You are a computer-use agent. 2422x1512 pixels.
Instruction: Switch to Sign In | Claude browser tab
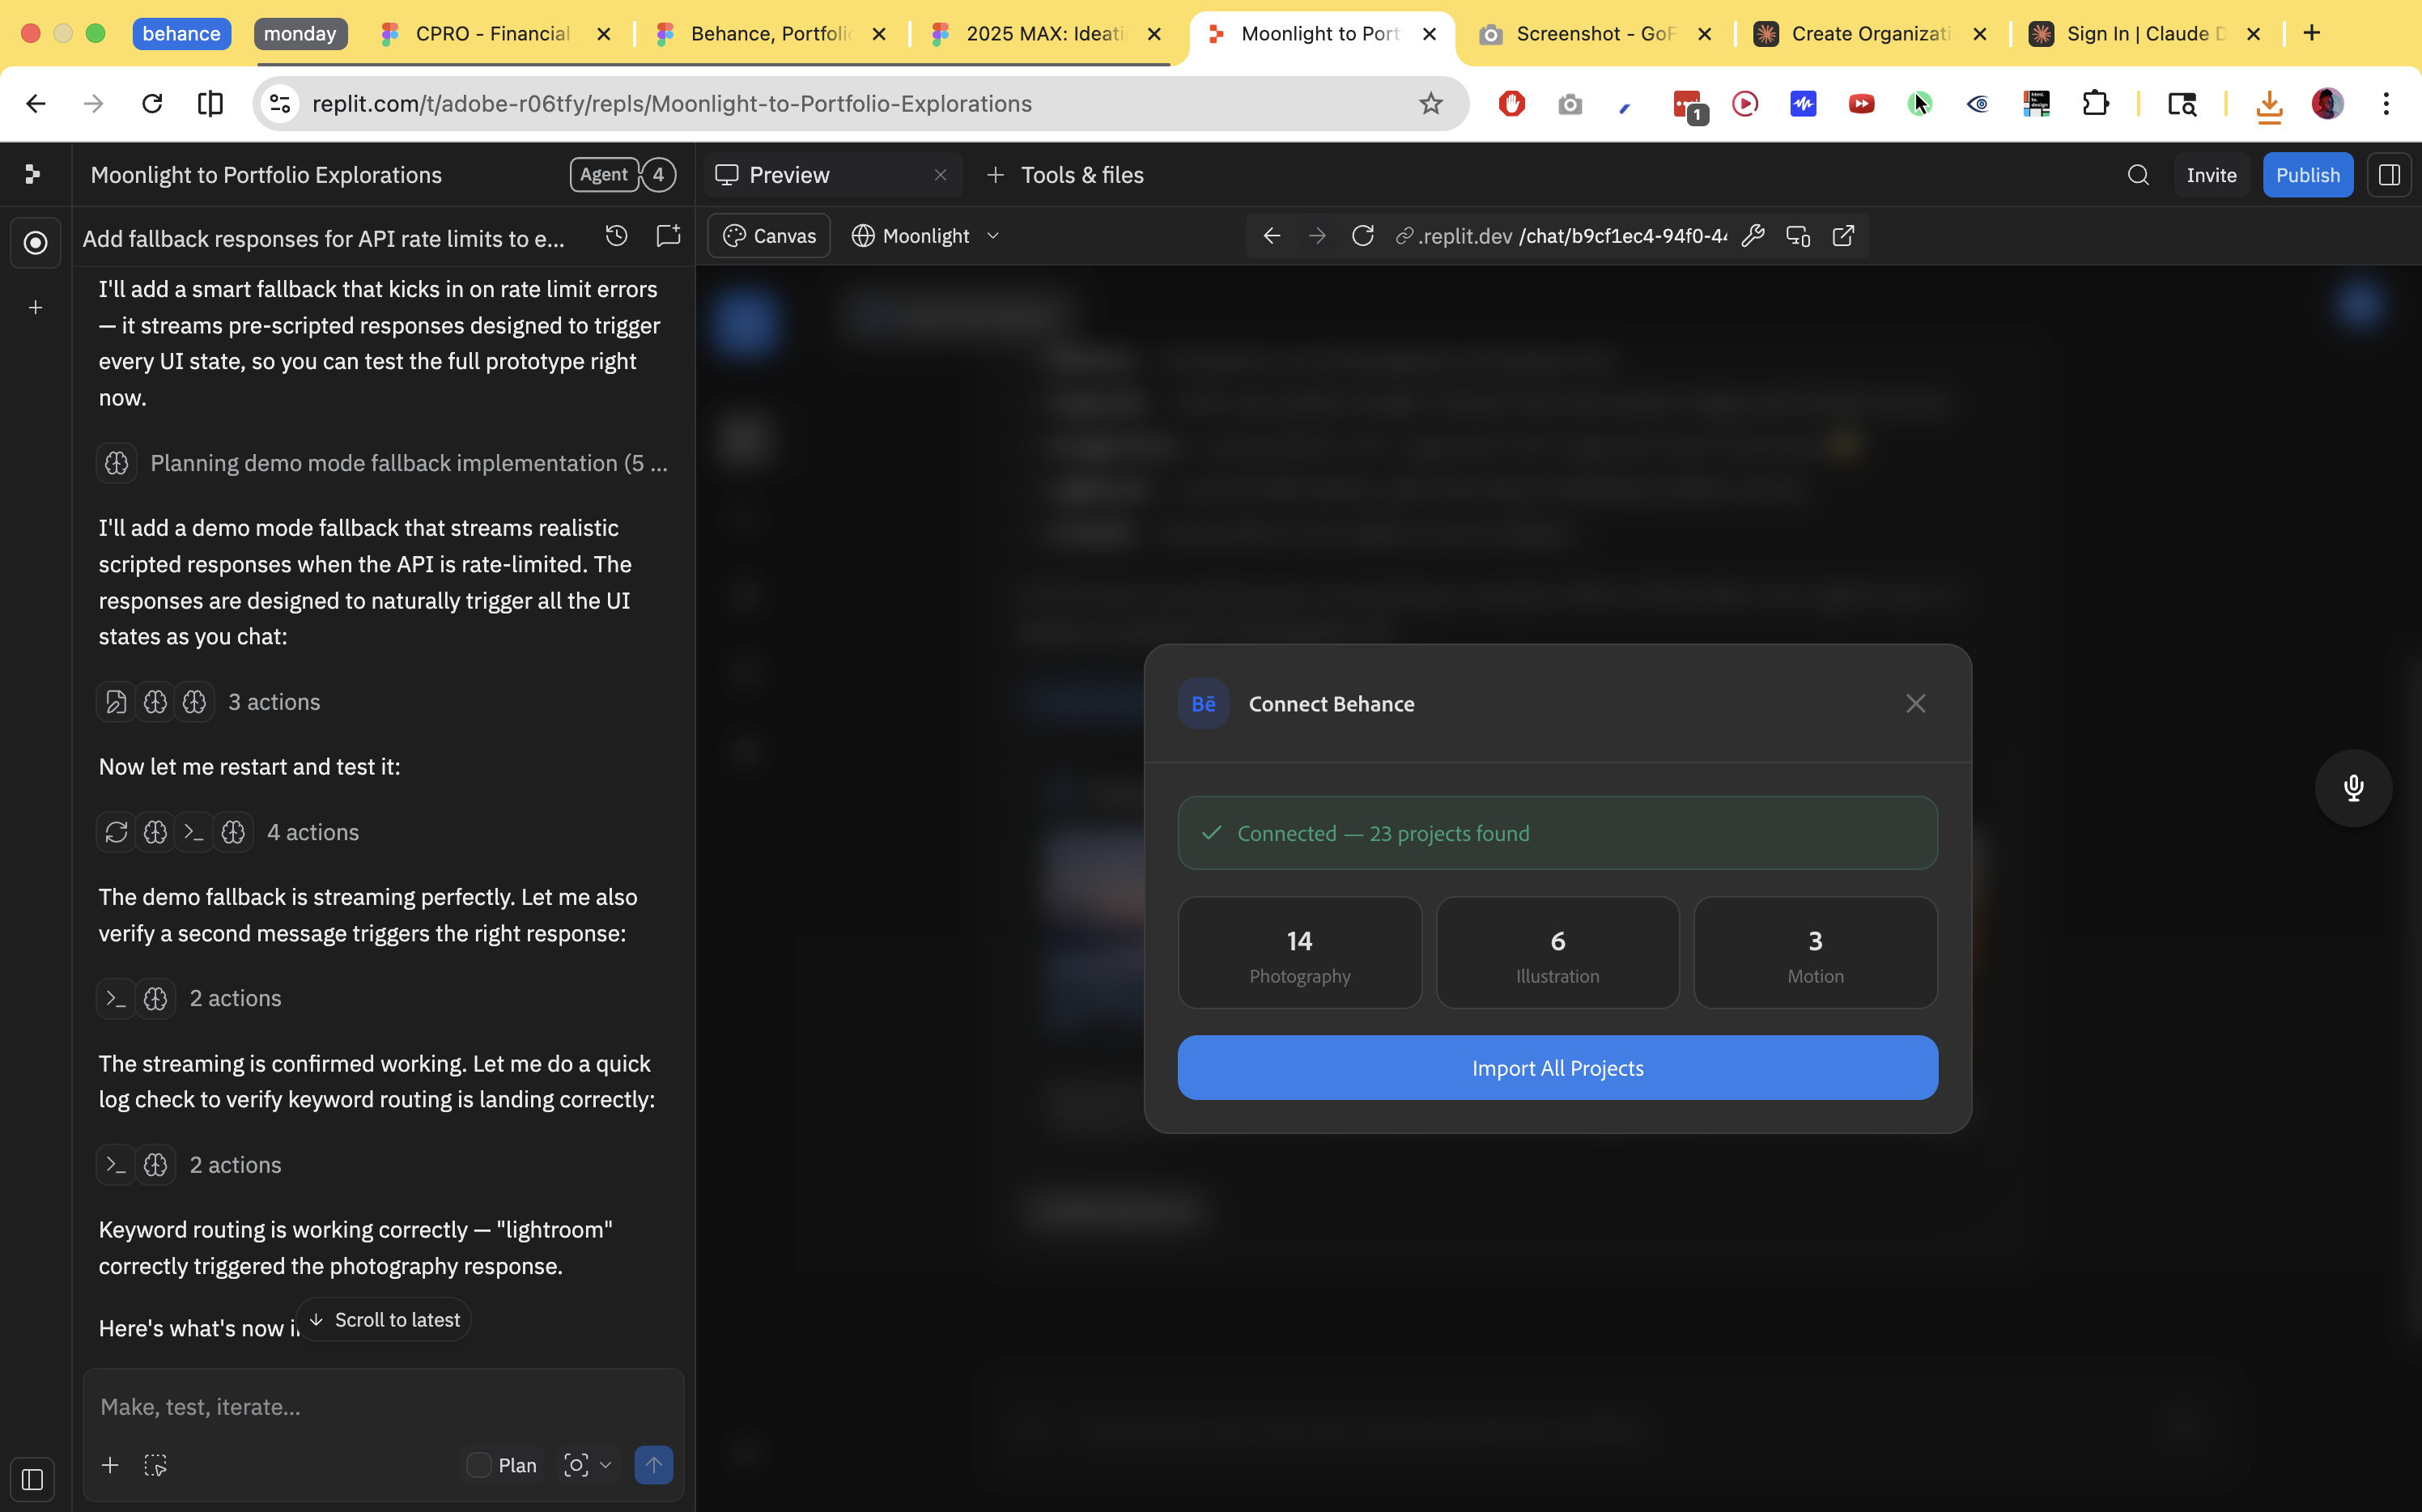2146,34
